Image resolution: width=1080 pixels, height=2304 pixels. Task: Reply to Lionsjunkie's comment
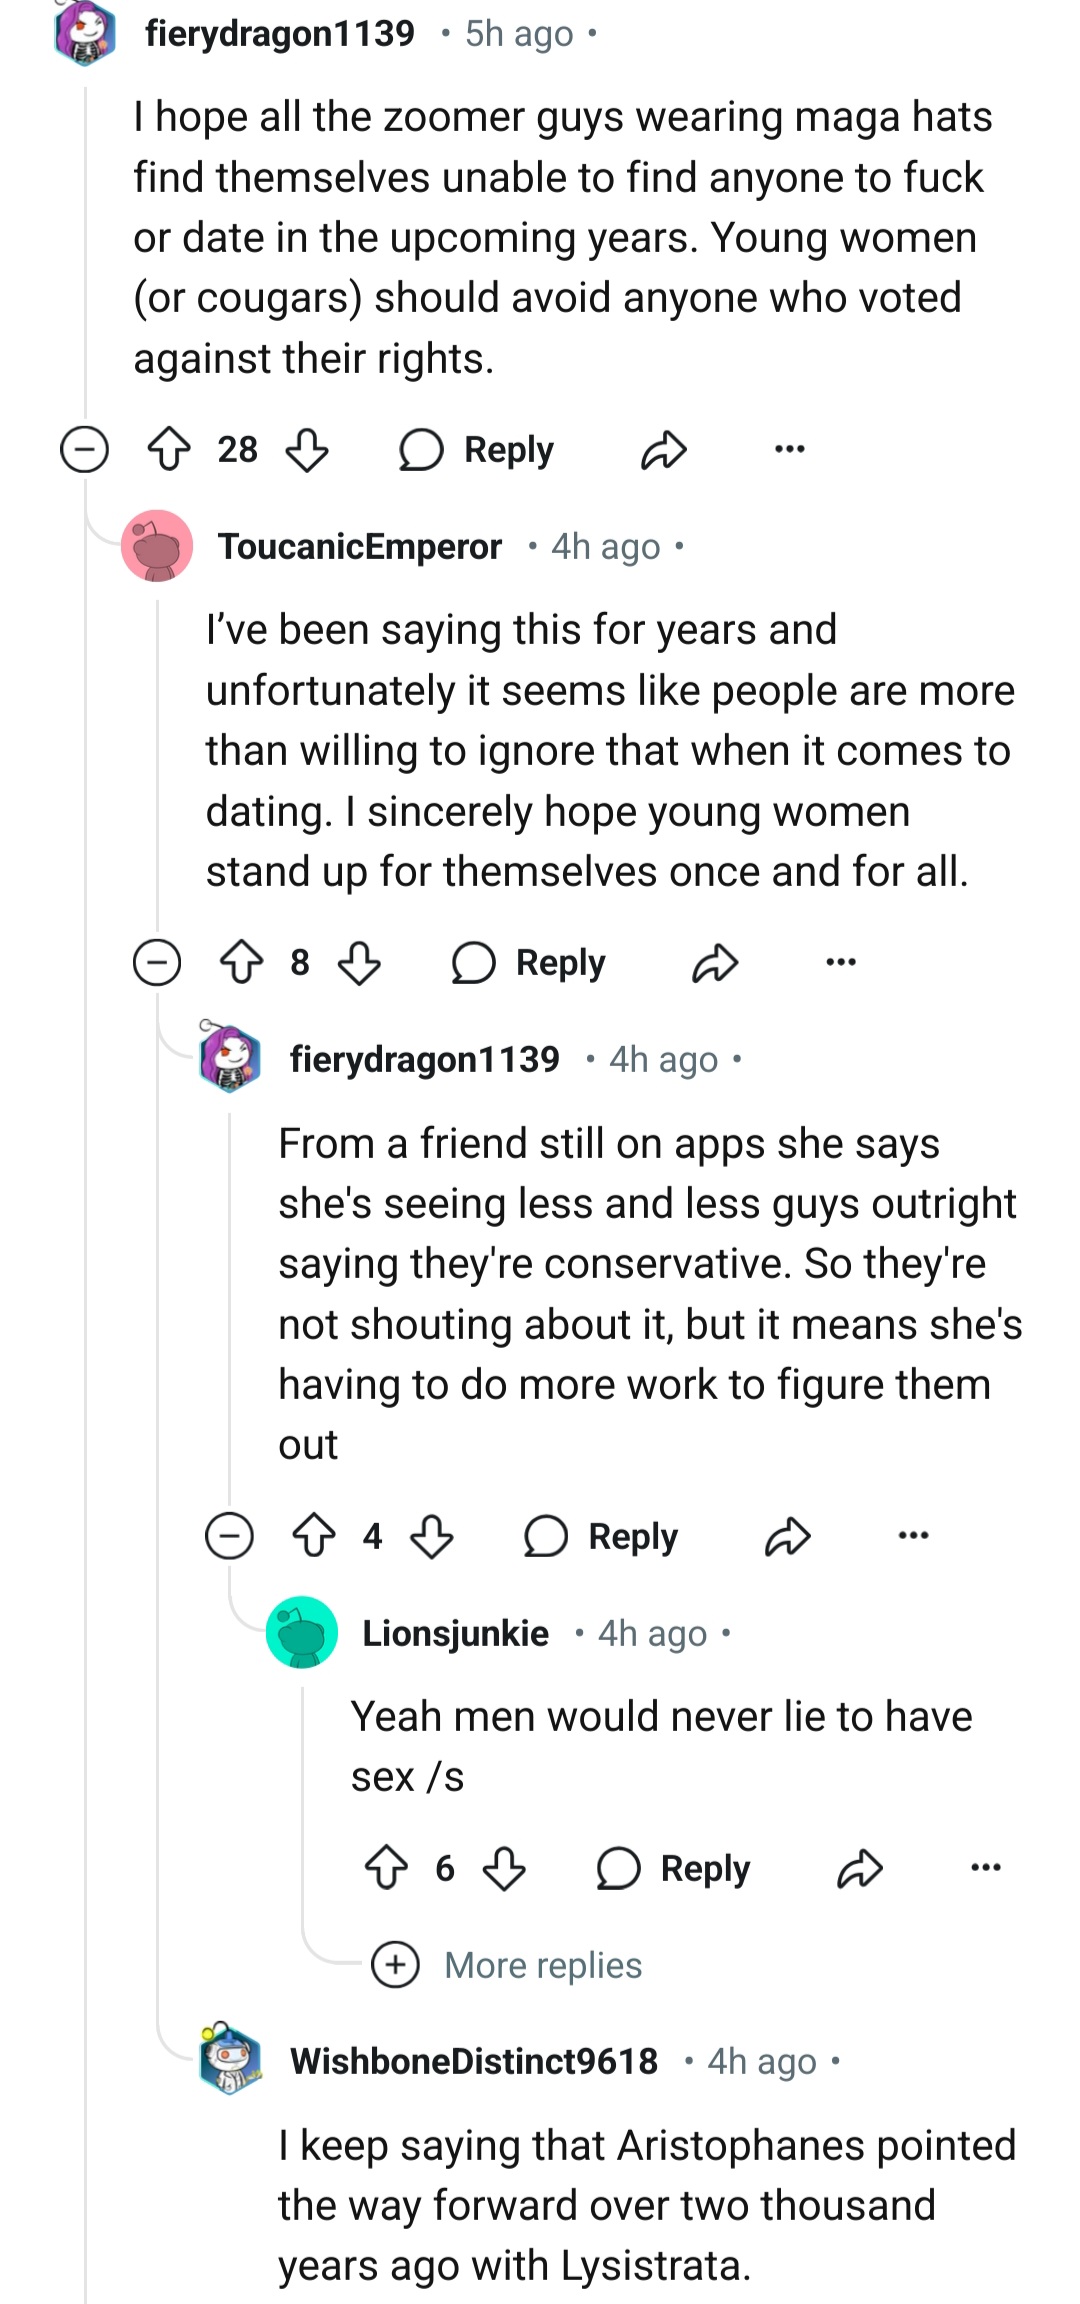675,1868
